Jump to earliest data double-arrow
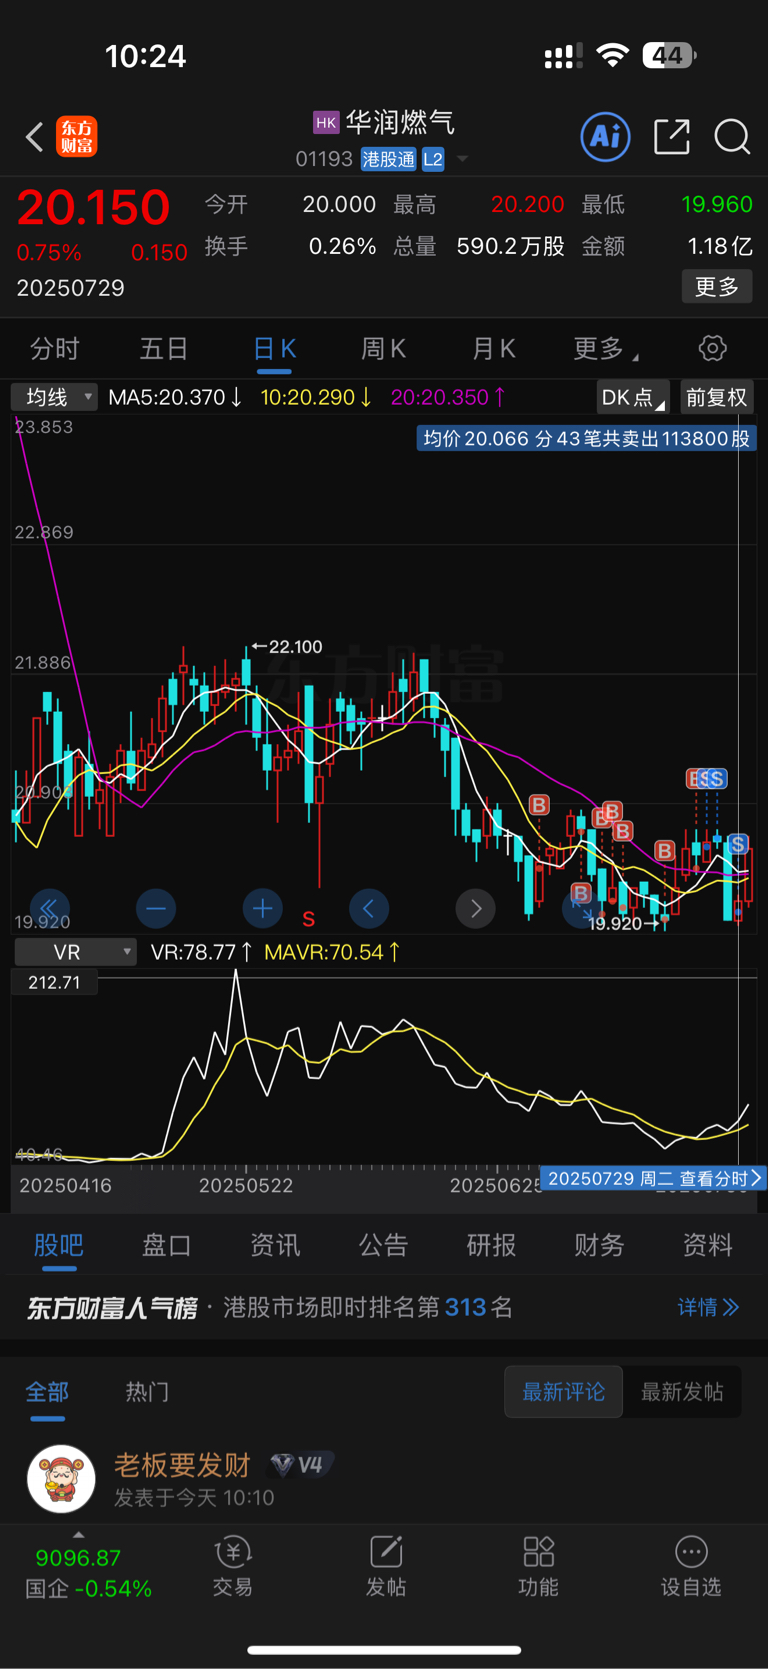Screen dimensions: 768x1669 (49, 908)
